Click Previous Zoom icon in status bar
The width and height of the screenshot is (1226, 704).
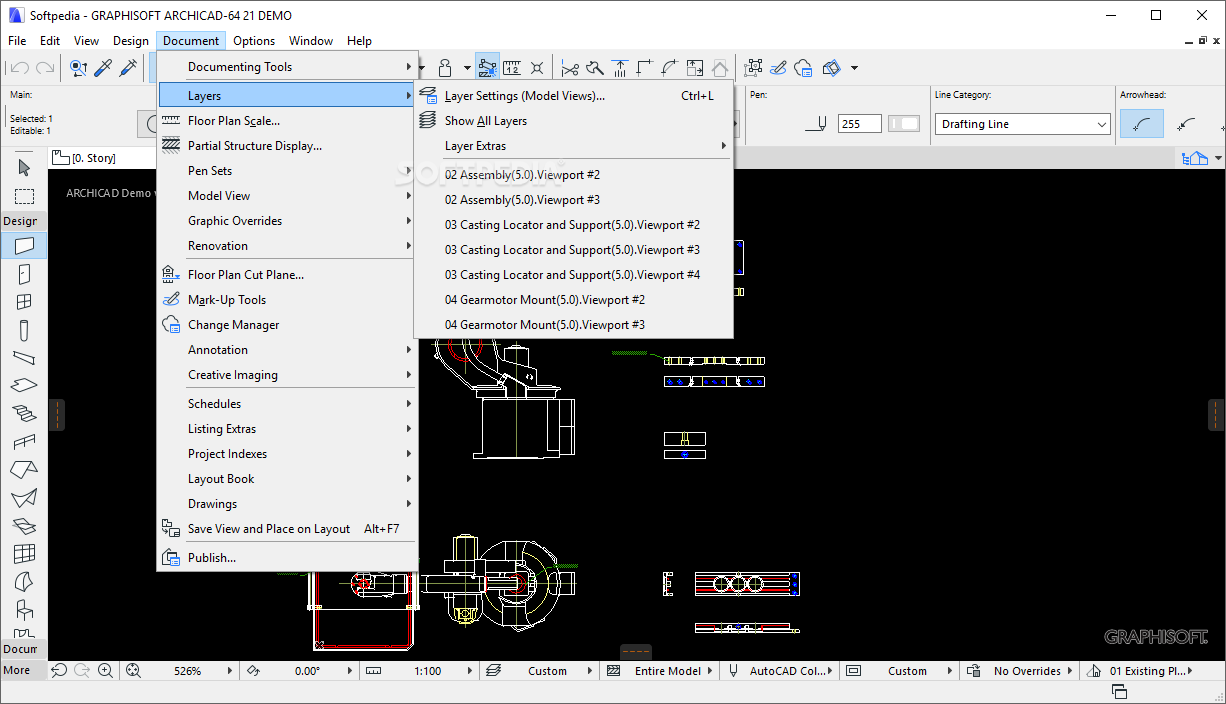tap(59, 671)
